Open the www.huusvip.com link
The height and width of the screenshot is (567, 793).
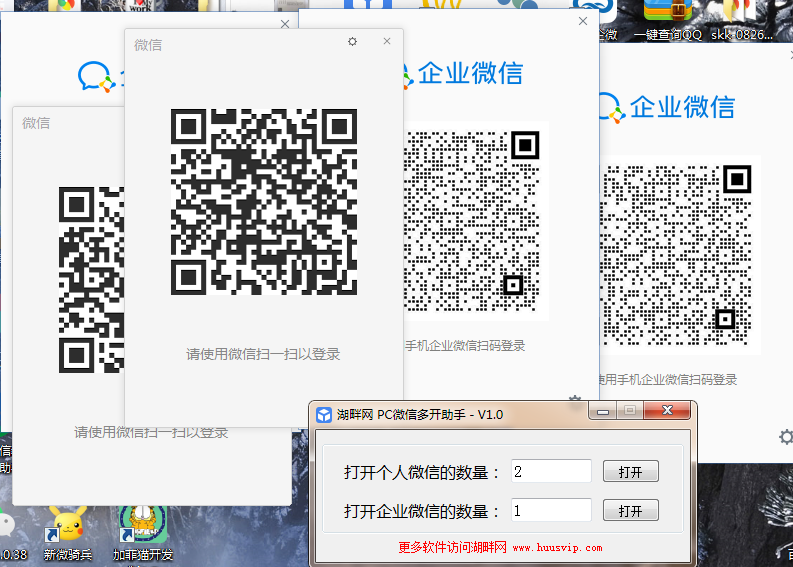click(557, 547)
